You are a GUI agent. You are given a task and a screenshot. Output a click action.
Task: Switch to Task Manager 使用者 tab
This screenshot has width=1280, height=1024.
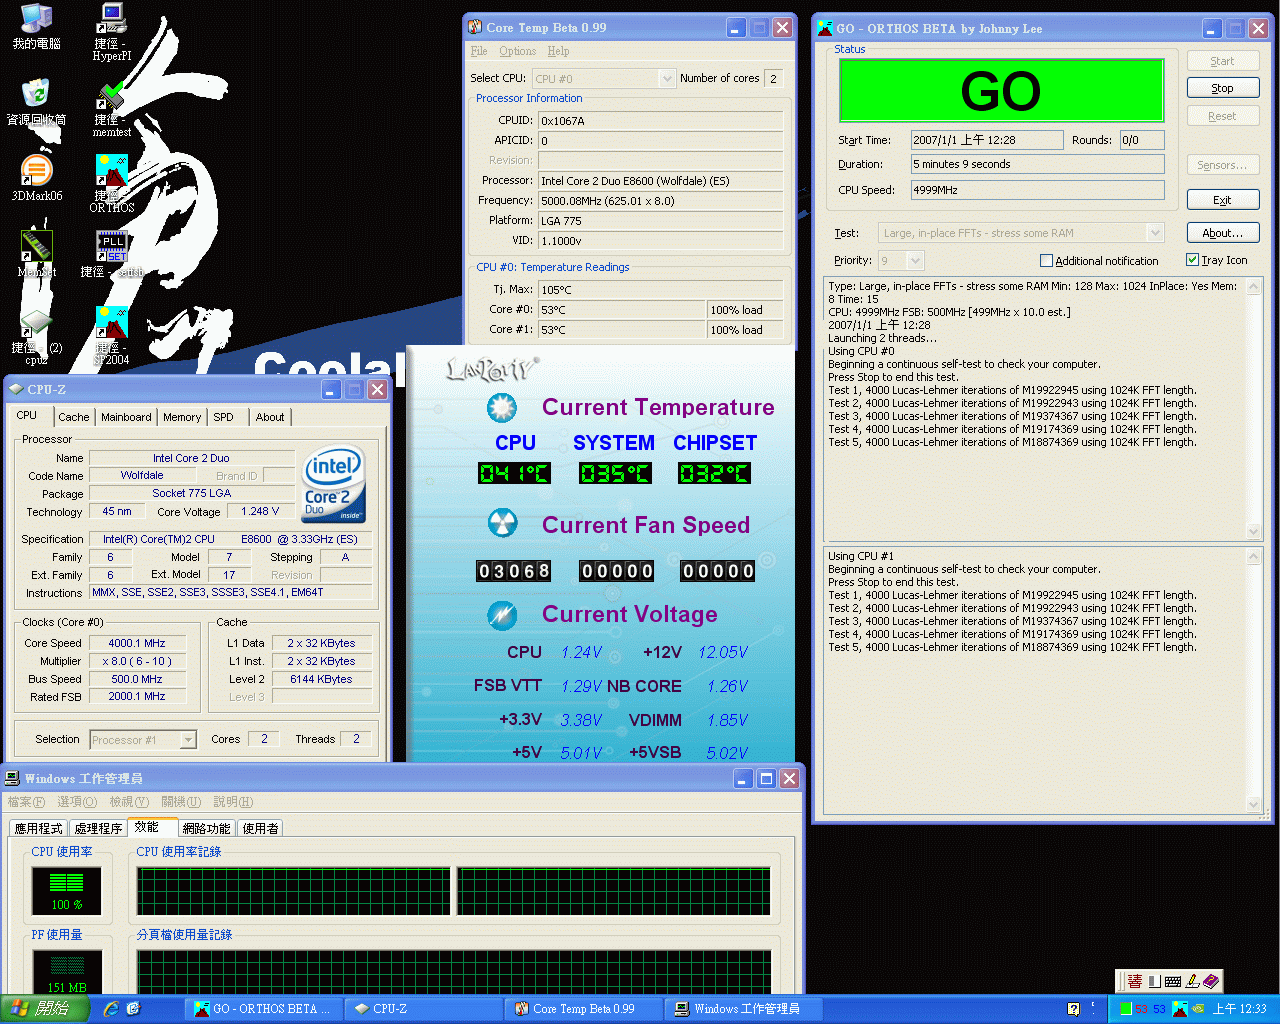click(x=260, y=829)
